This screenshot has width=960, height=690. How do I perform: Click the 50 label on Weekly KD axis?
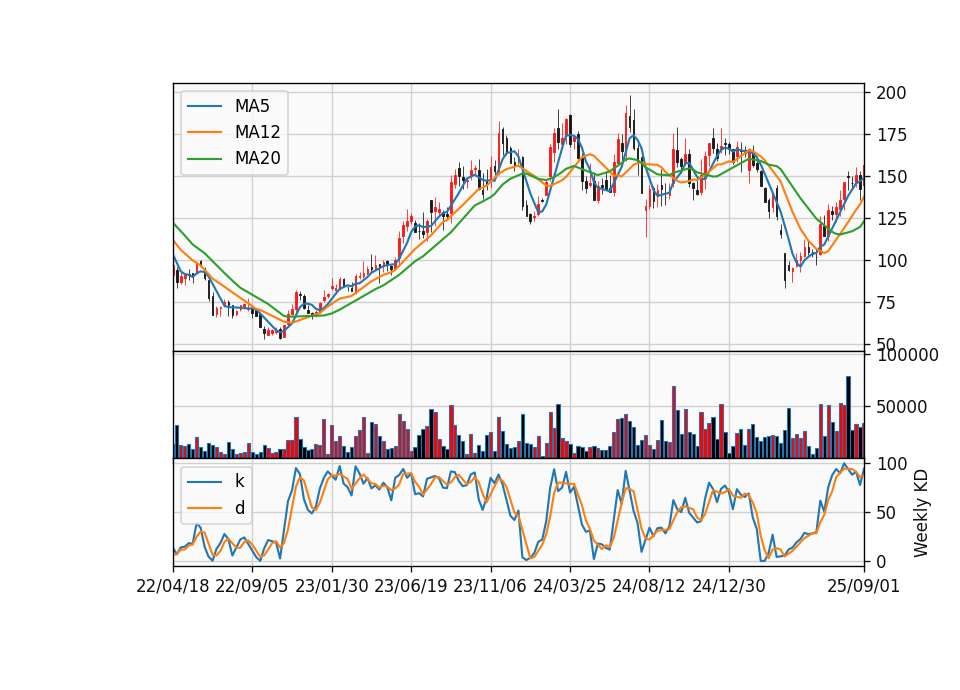tap(887, 513)
